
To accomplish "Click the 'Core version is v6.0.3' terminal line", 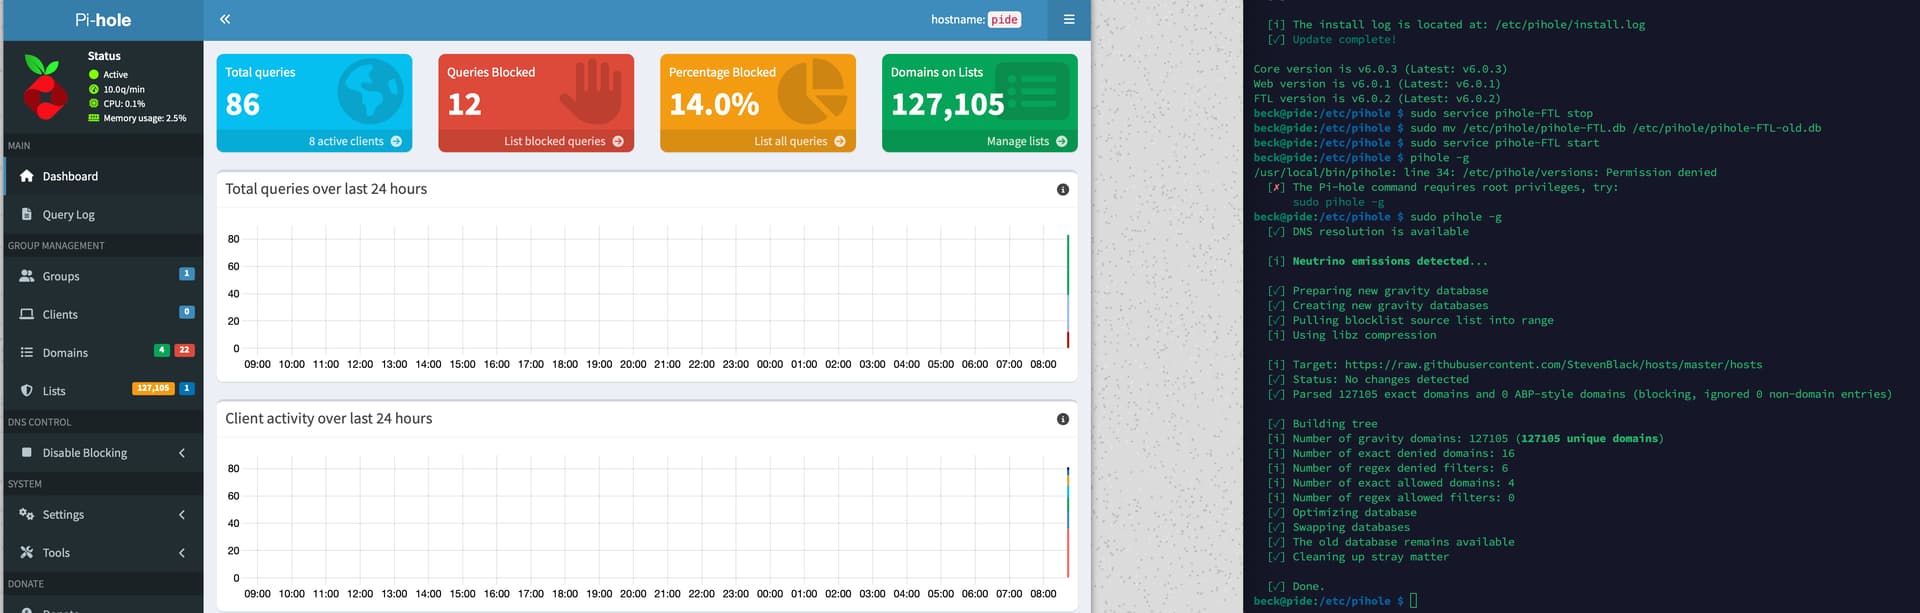I will tap(1380, 69).
